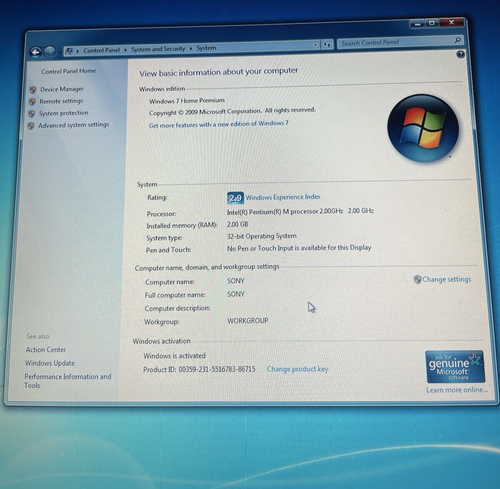
Task: Expand the arrow after System and Security breadcrumb
Action: [191, 48]
